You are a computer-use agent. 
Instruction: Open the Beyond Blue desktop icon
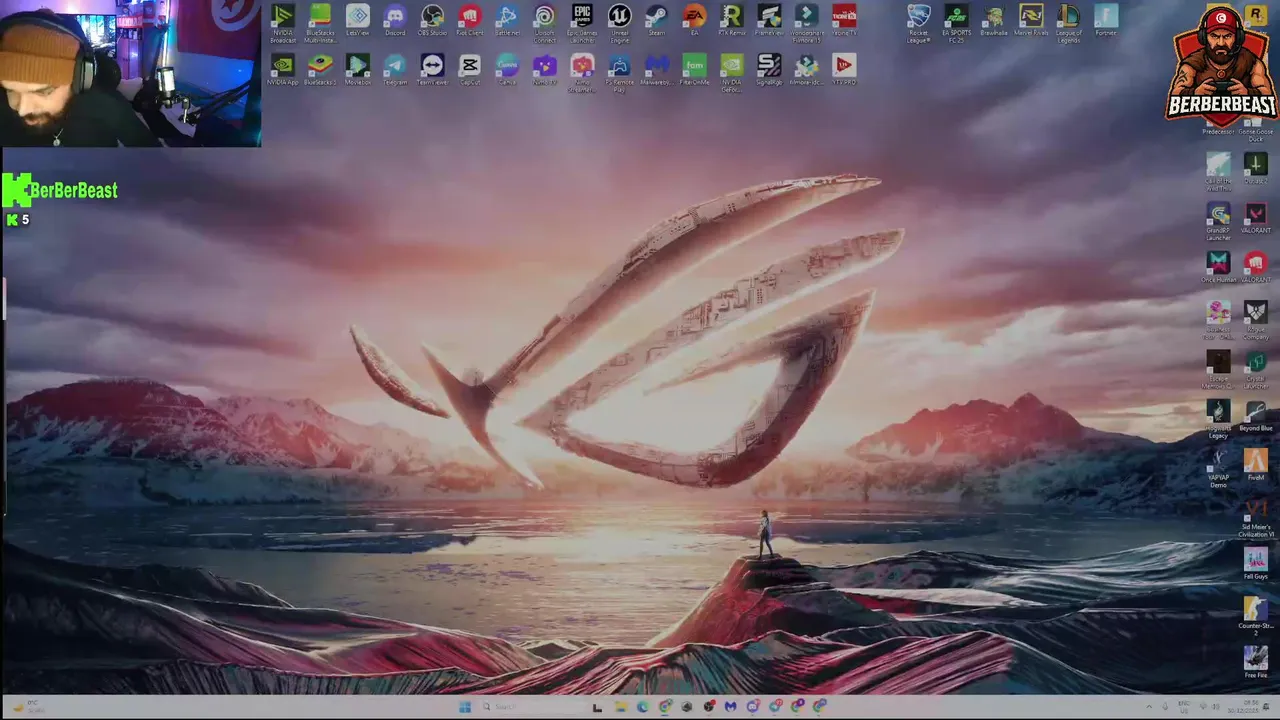[1256, 416]
